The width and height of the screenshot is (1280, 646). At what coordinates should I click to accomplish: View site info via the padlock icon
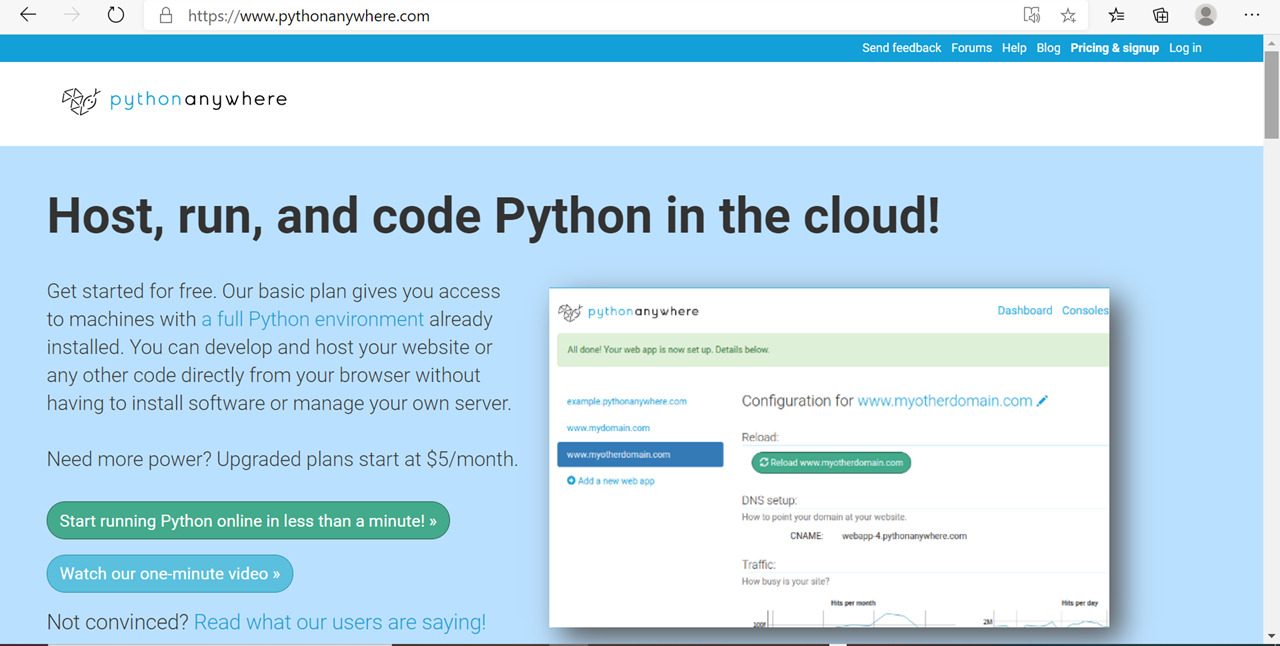click(166, 16)
